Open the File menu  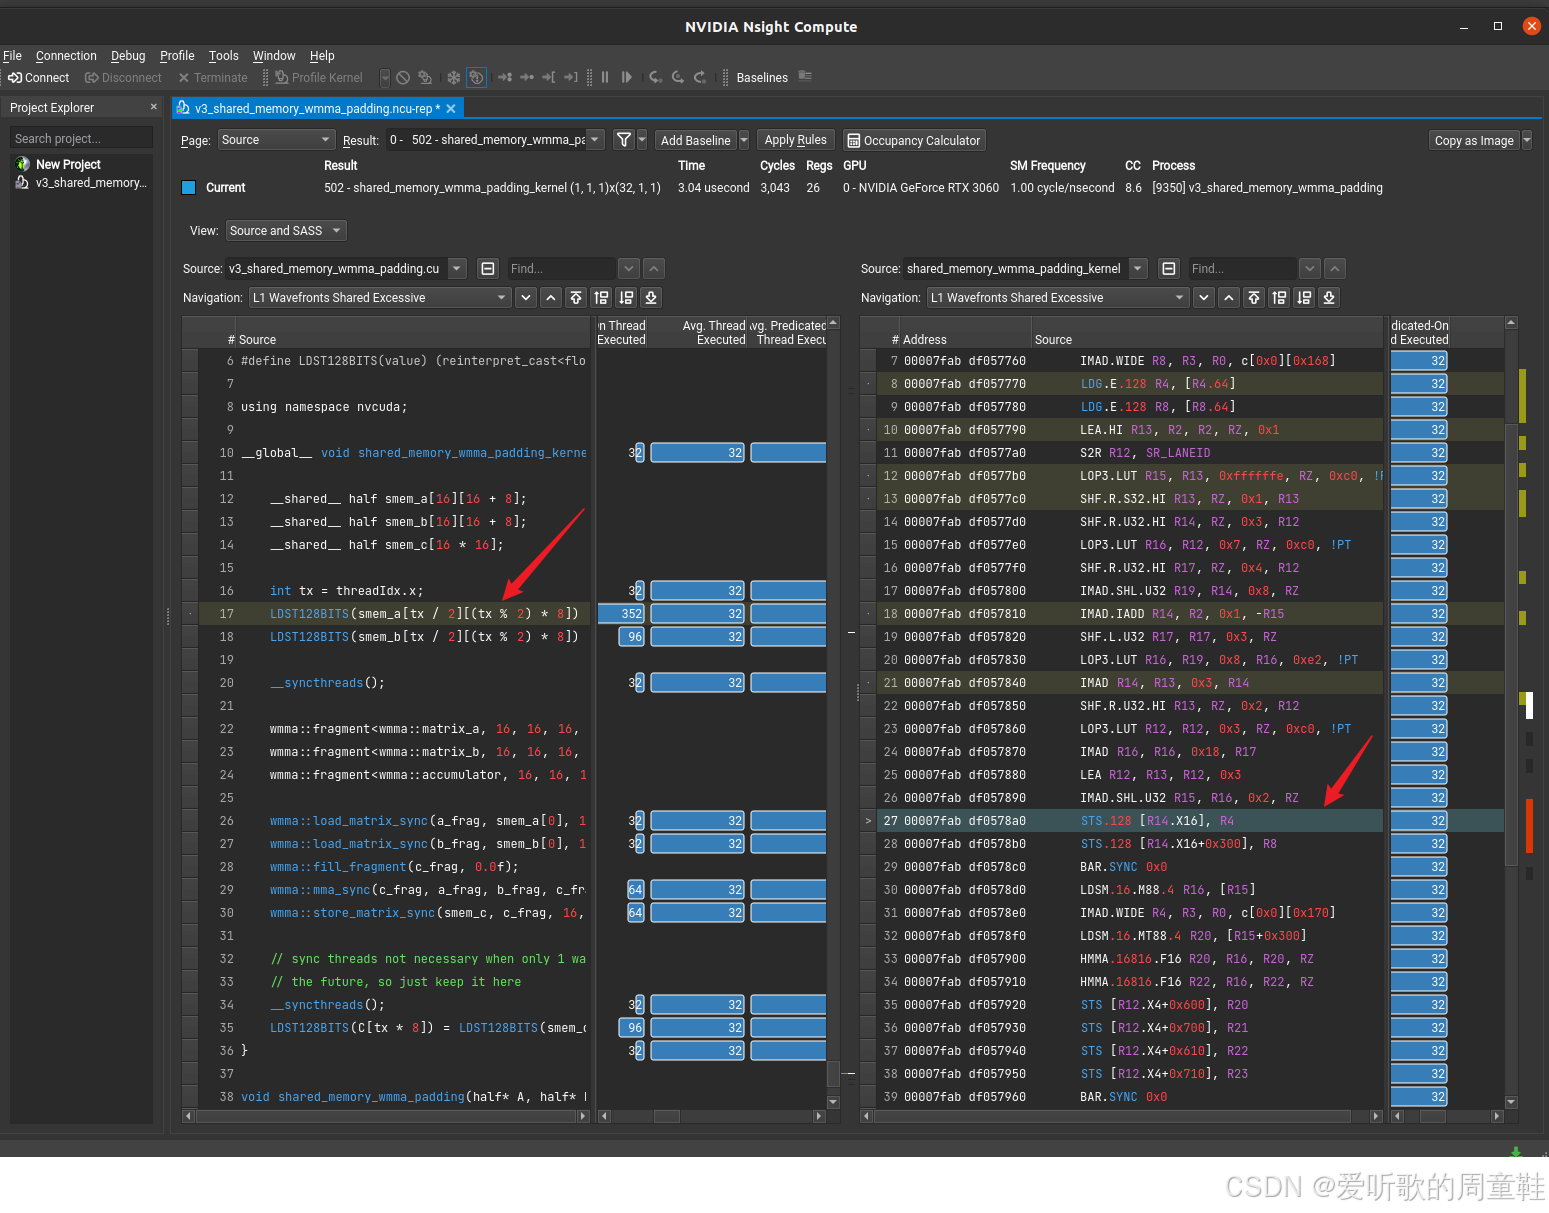click(x=12, y=56)
